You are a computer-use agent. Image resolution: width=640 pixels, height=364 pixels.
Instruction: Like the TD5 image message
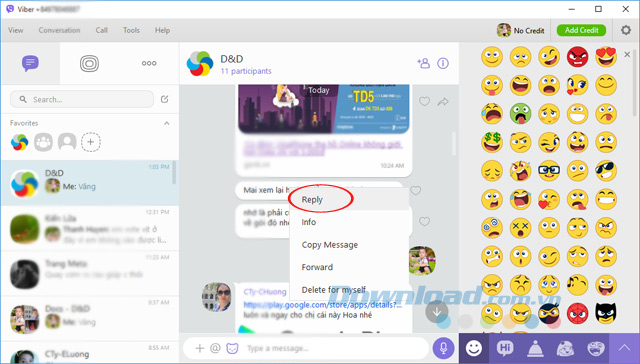(424, 101)
